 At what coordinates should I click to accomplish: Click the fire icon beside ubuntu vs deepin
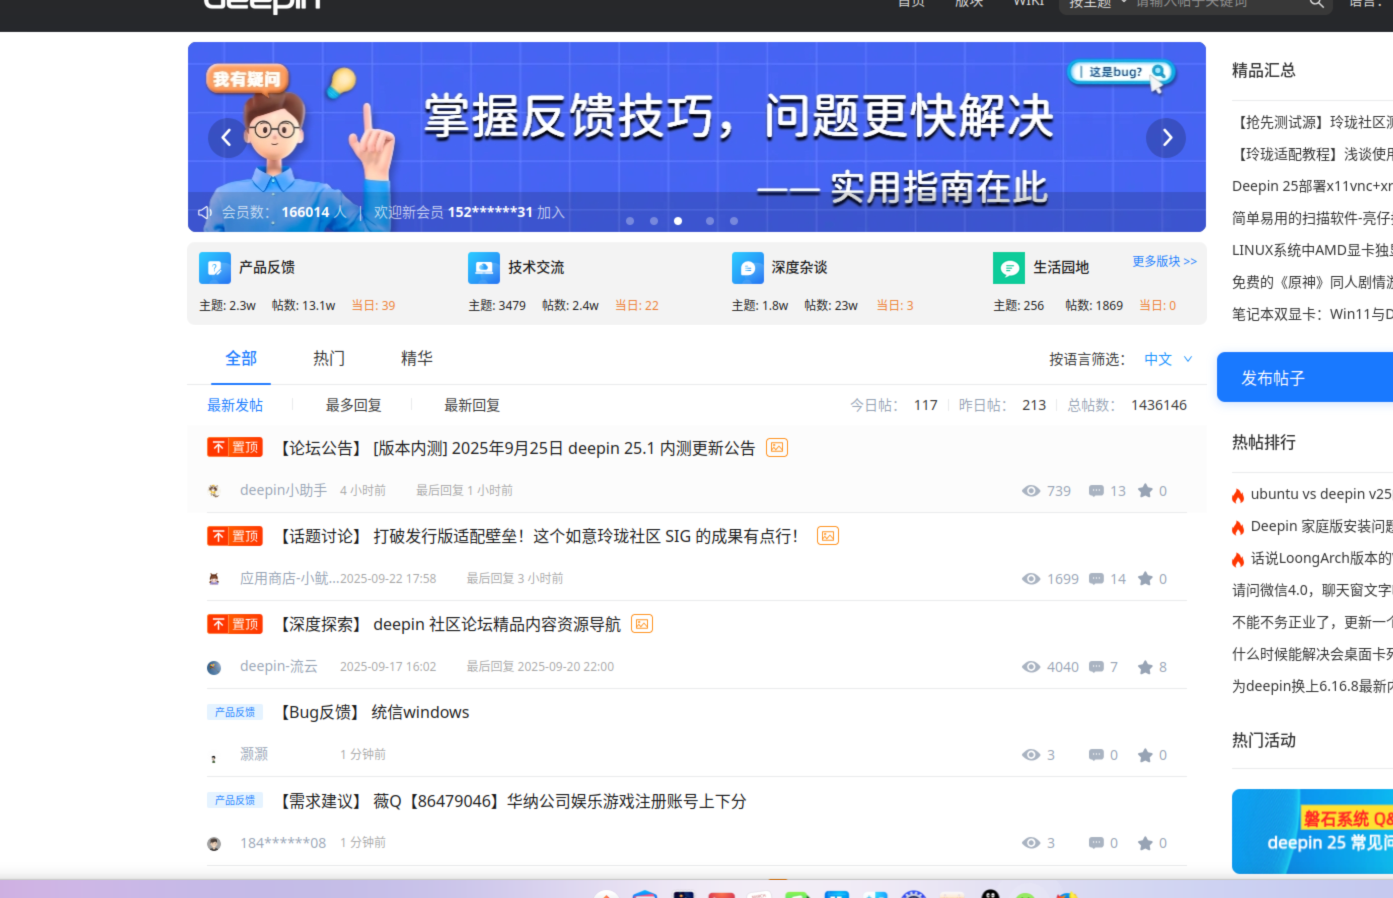tap(1238, 495)
